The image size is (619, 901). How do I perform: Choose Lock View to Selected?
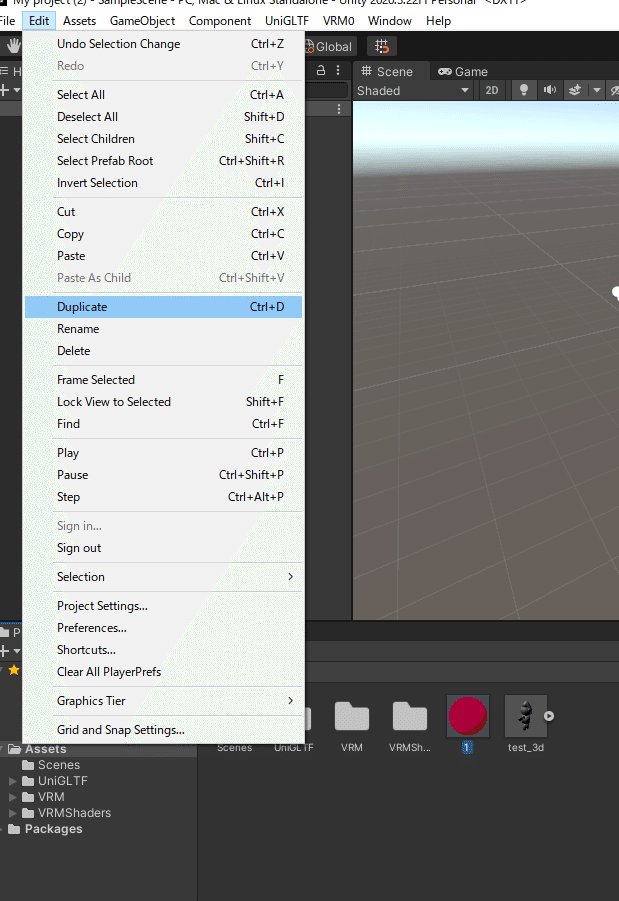pos(163,402)
